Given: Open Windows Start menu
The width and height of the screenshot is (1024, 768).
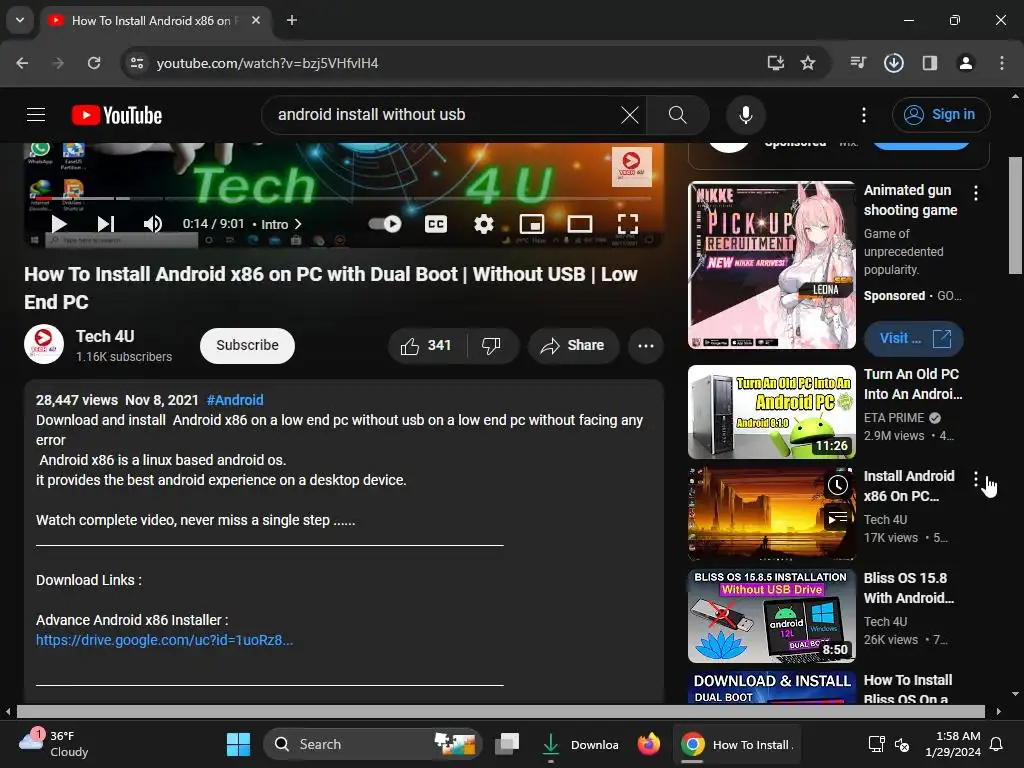Looking at the screenshot, I should click(238, 744).
